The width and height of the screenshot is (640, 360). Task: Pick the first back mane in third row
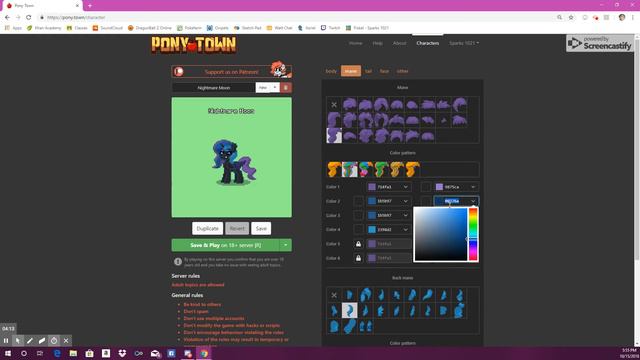pyautogui.click(x=334, y=326)
